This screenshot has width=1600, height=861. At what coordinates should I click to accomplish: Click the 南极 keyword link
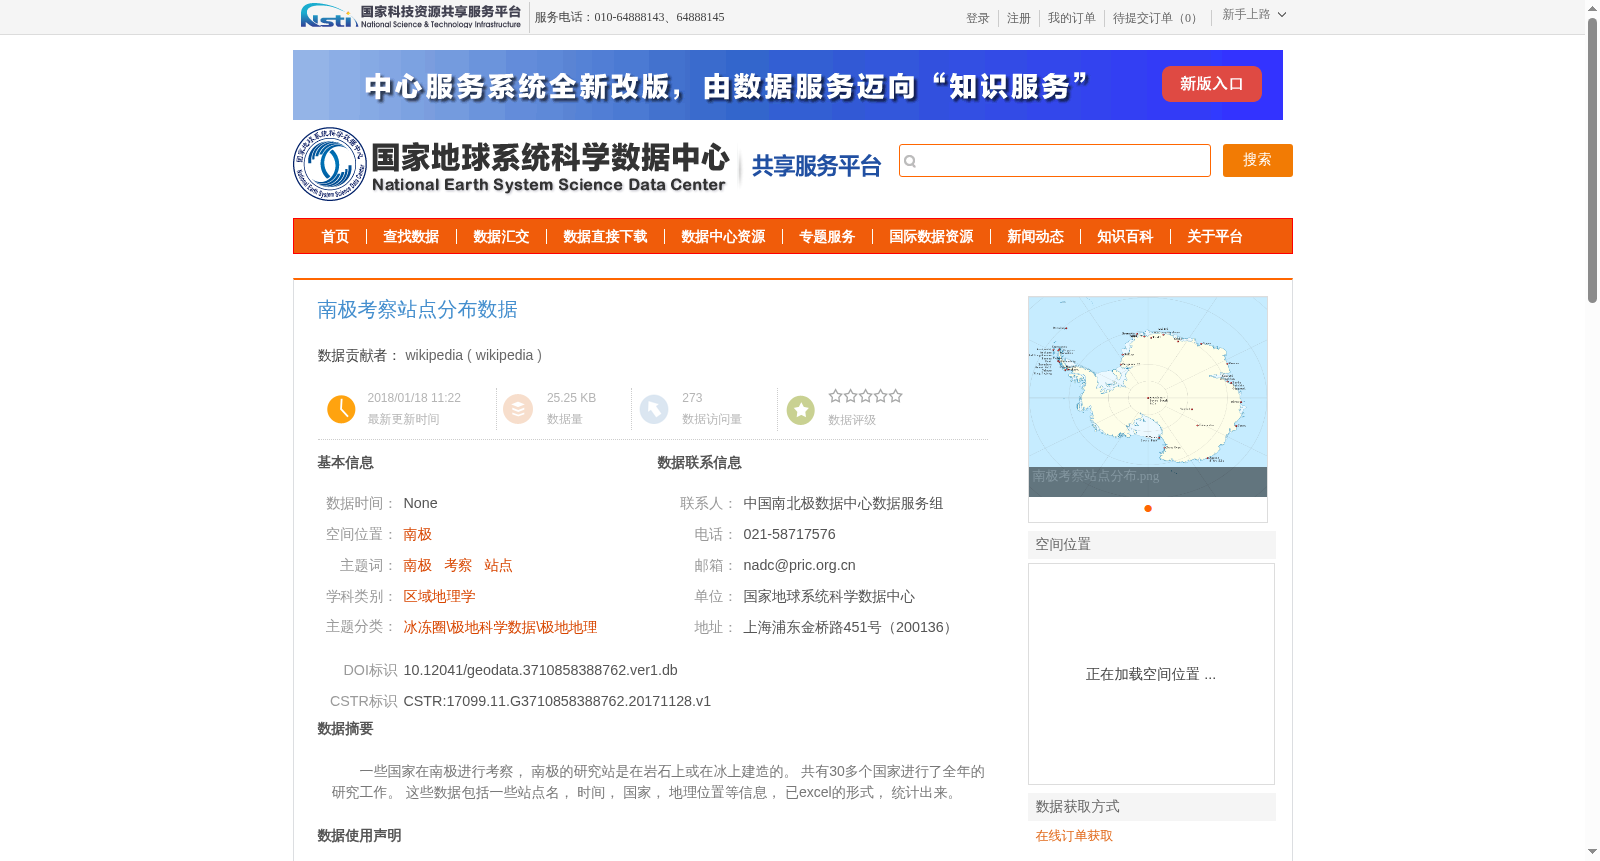pos(418,565)
